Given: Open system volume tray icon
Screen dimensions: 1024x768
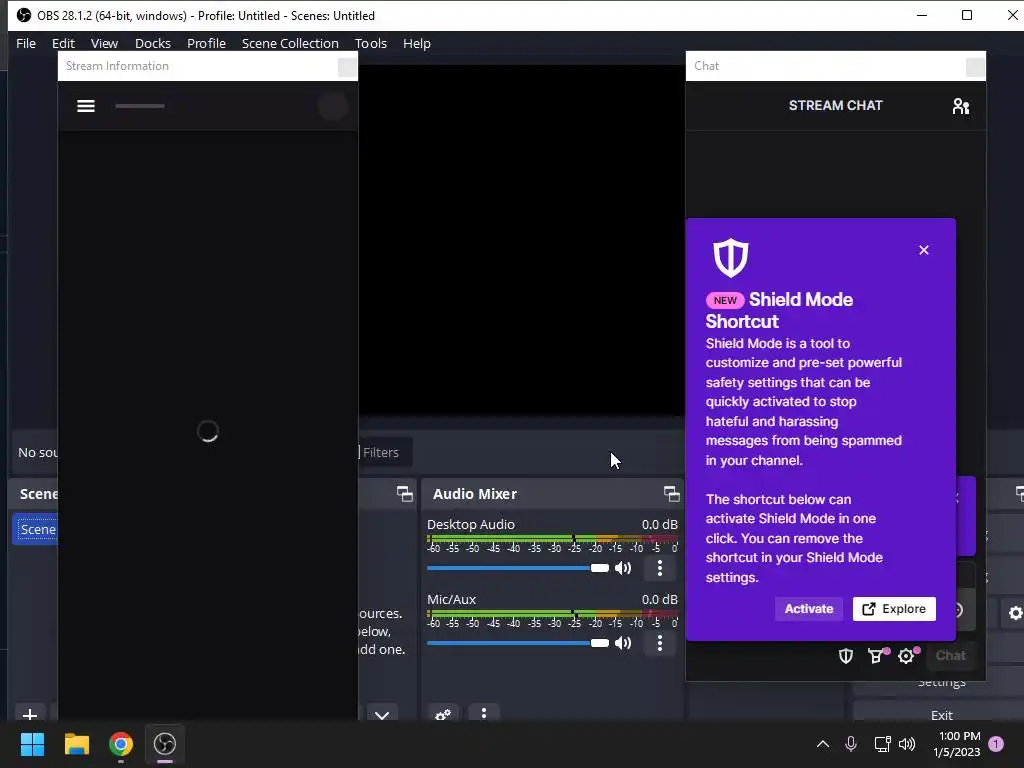Looking at the screenshot, I should tap(907, 743).
